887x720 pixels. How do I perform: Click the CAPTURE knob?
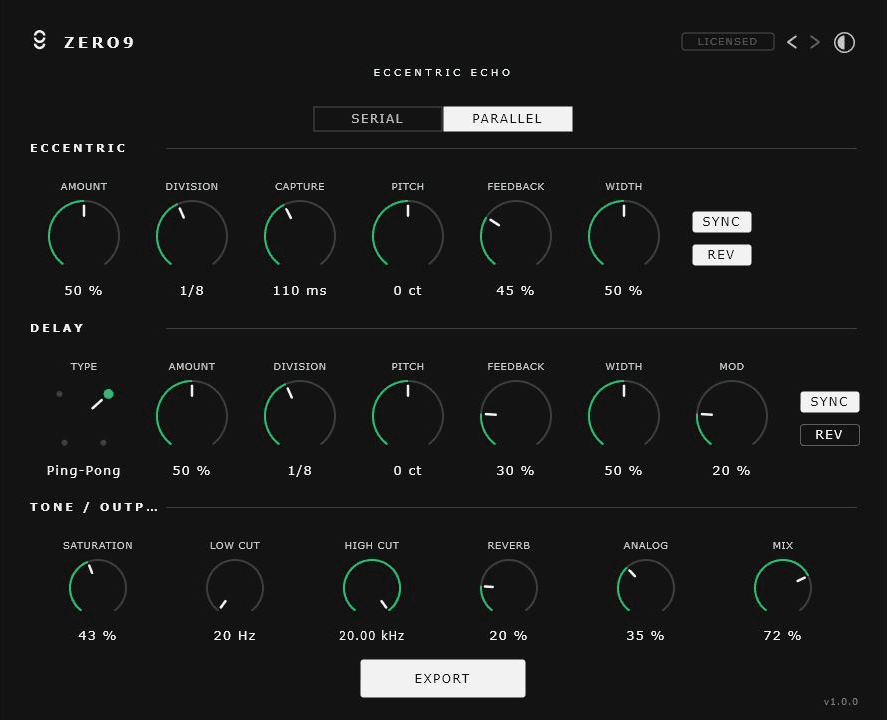pyautogui.click(x=300, y=235)
